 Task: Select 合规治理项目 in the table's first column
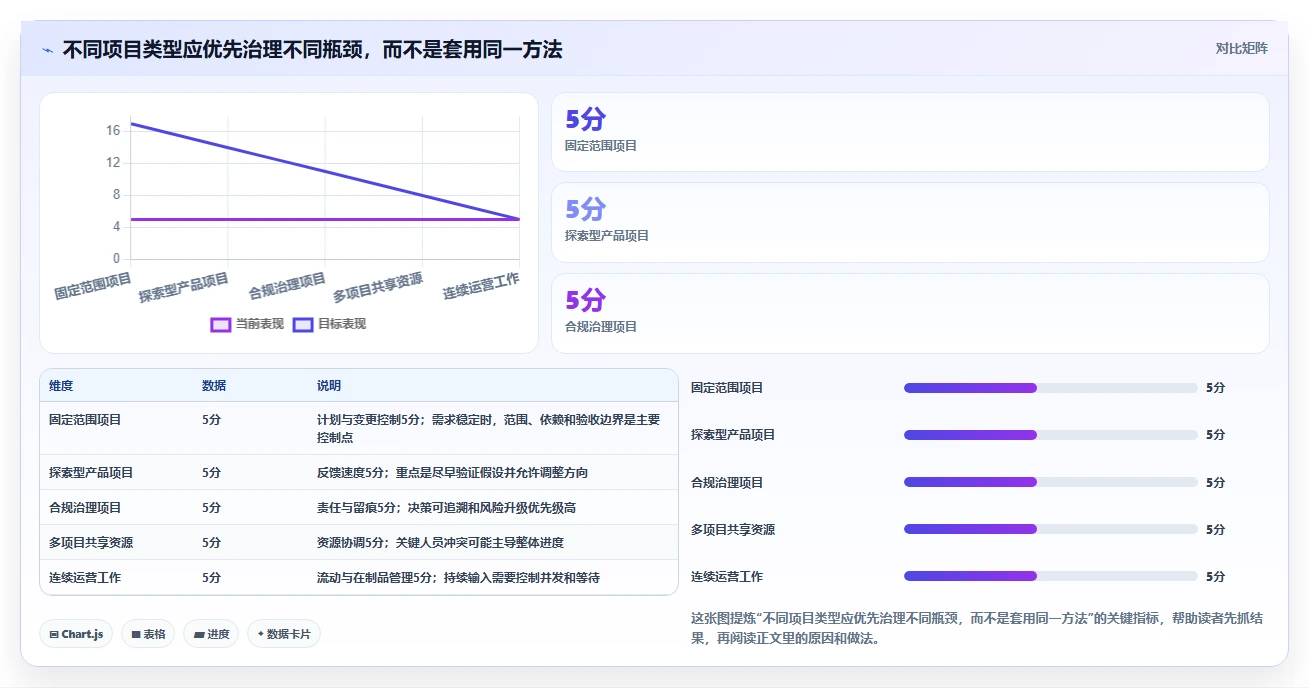click(x=85, y=507)
